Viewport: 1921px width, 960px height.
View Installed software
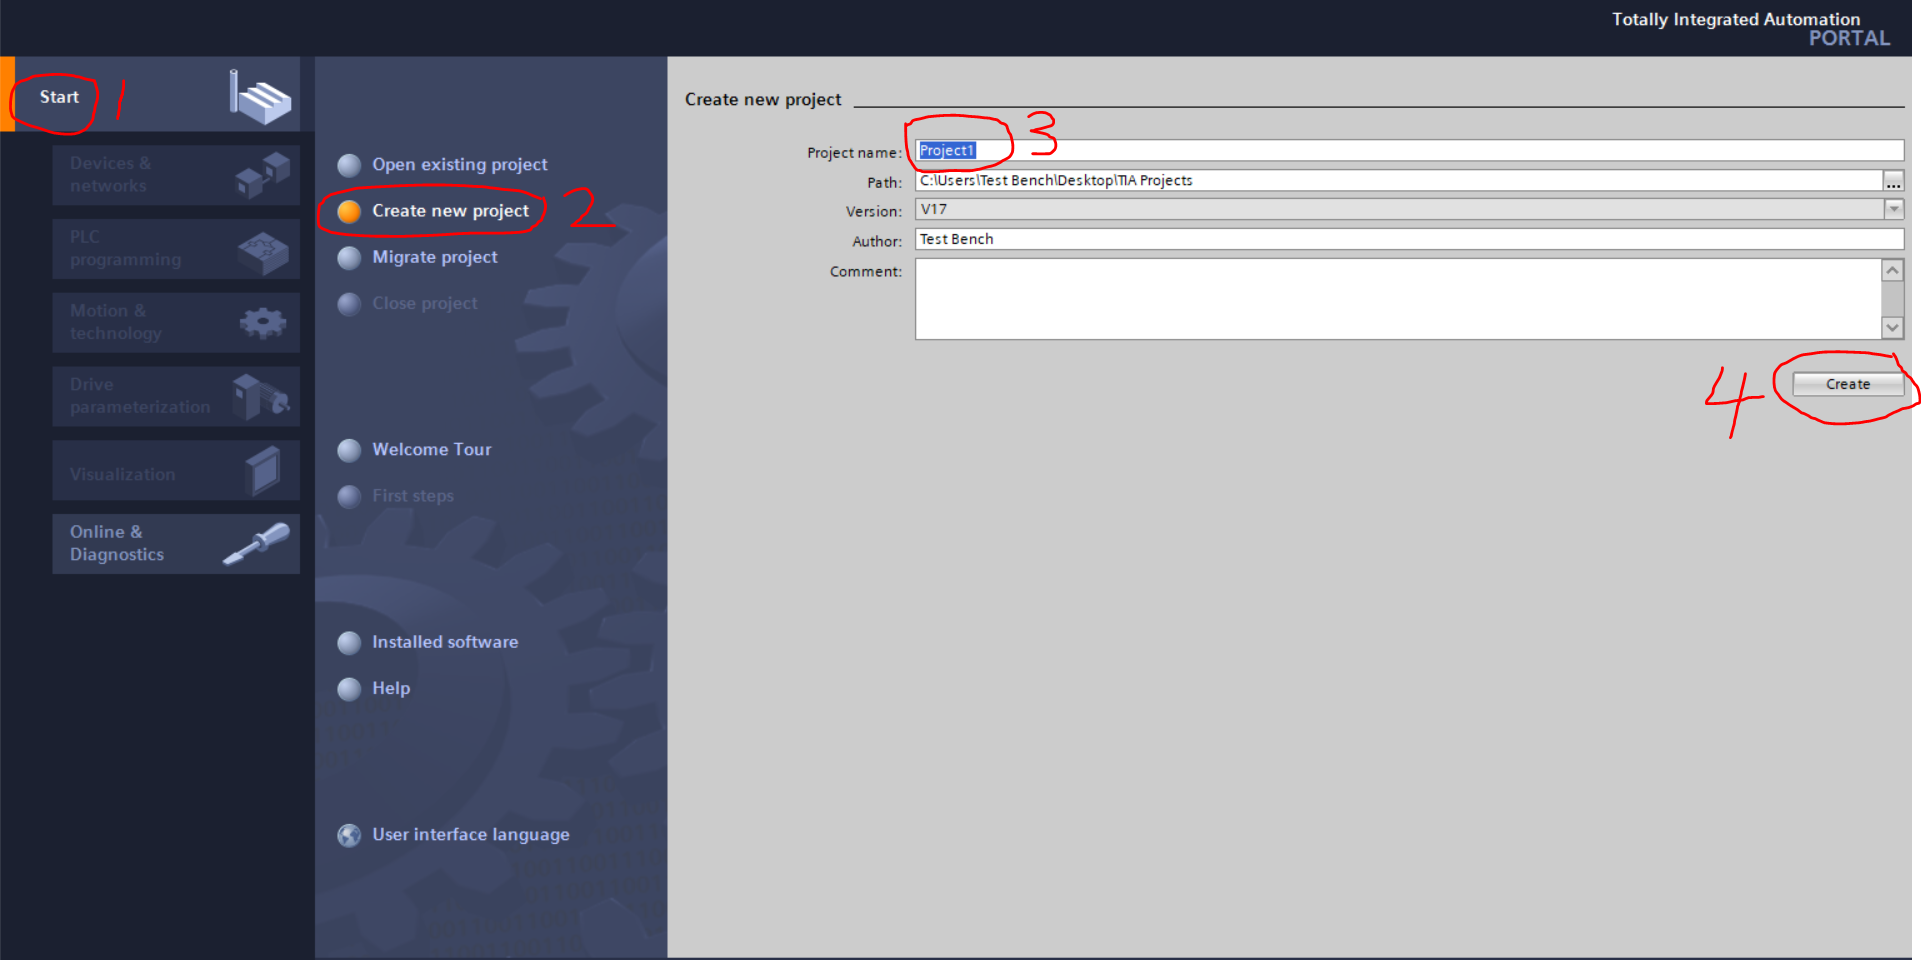coord(445,642)
